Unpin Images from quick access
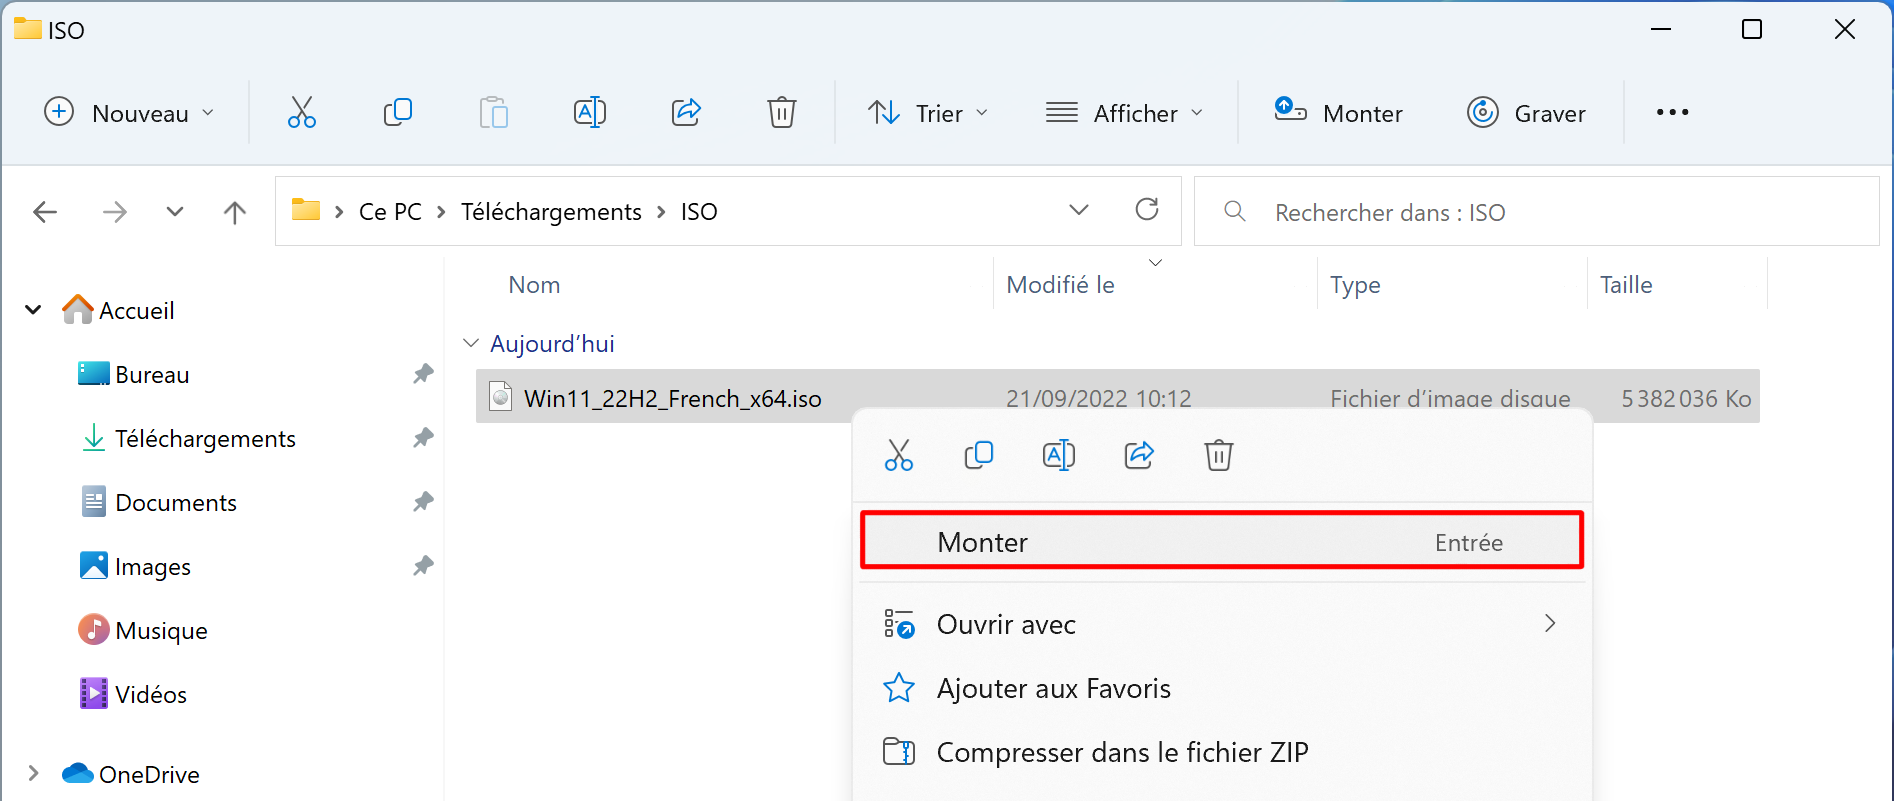 424,566
